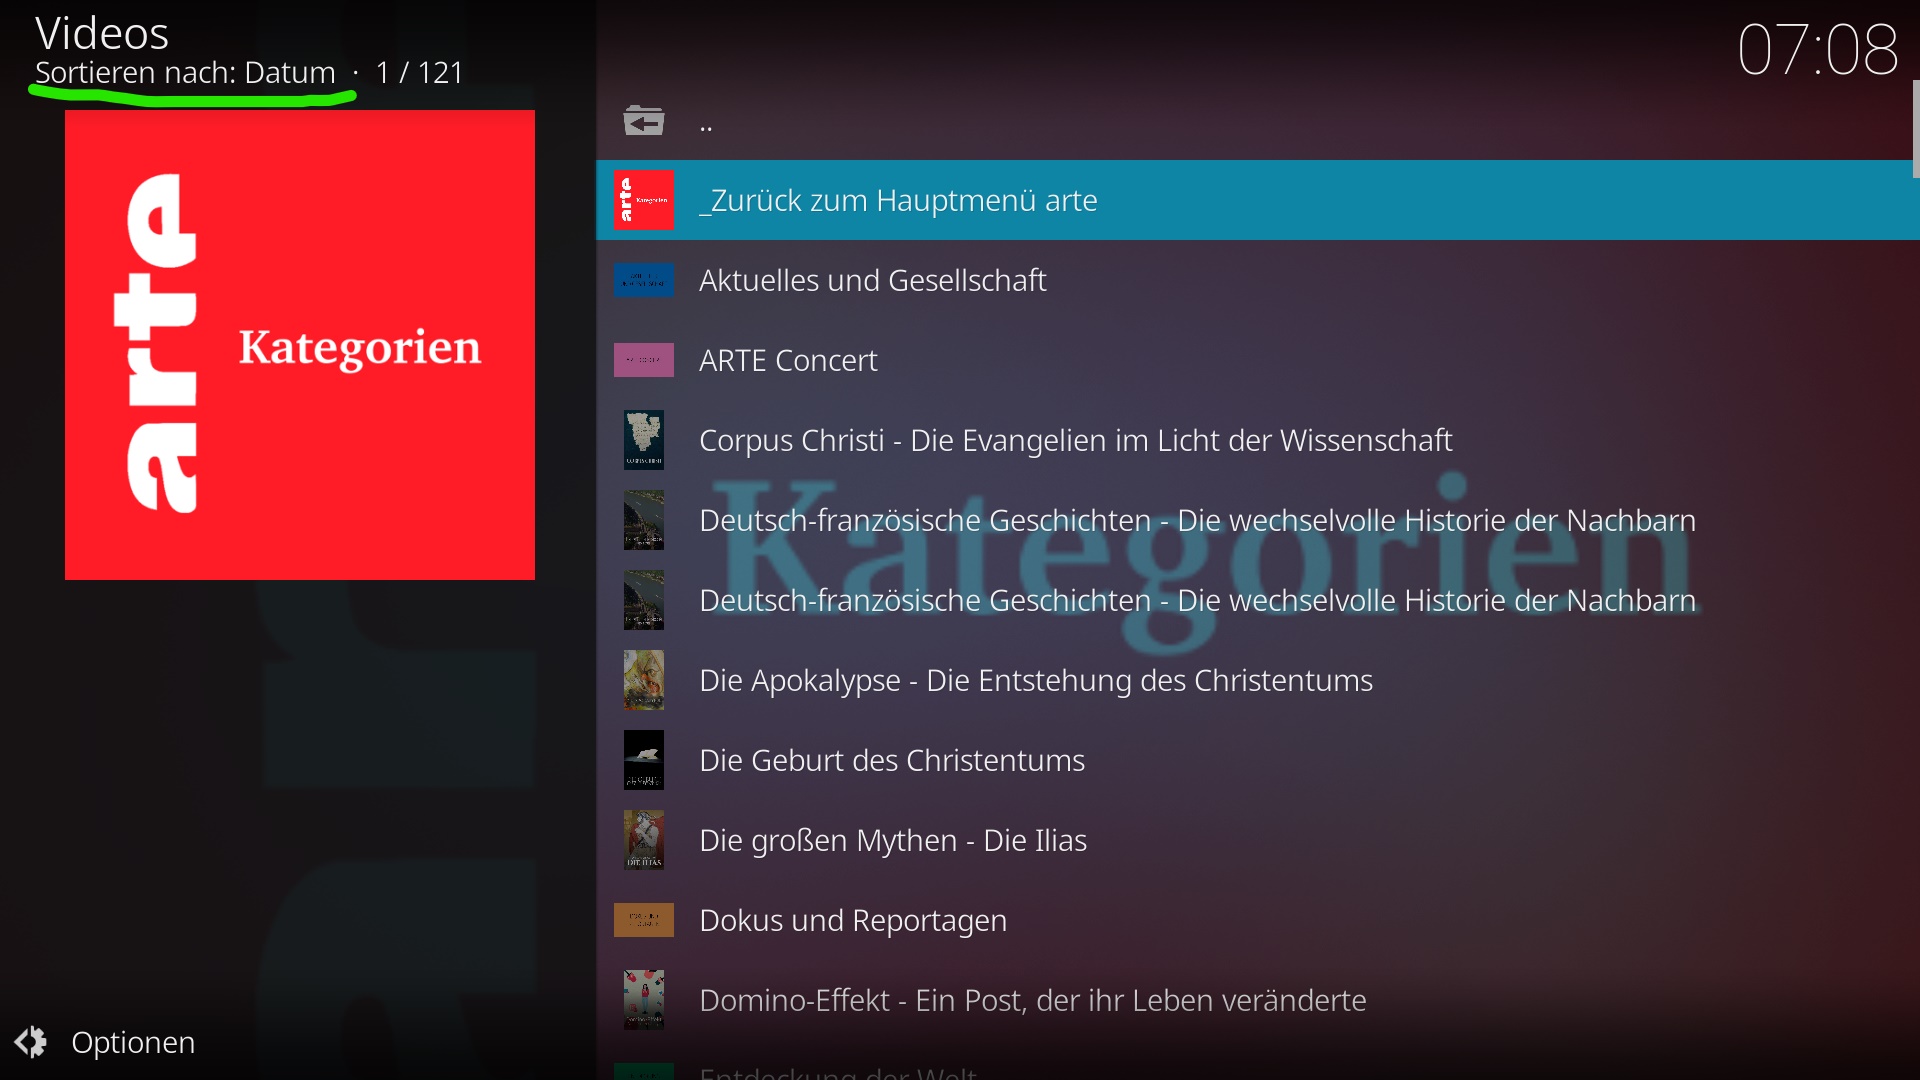The width and height of the screenshot is (1920, 1080).
Task: Open Domino-Effekt - Ein Post entry
Action: click(x=1257, y=1000)
